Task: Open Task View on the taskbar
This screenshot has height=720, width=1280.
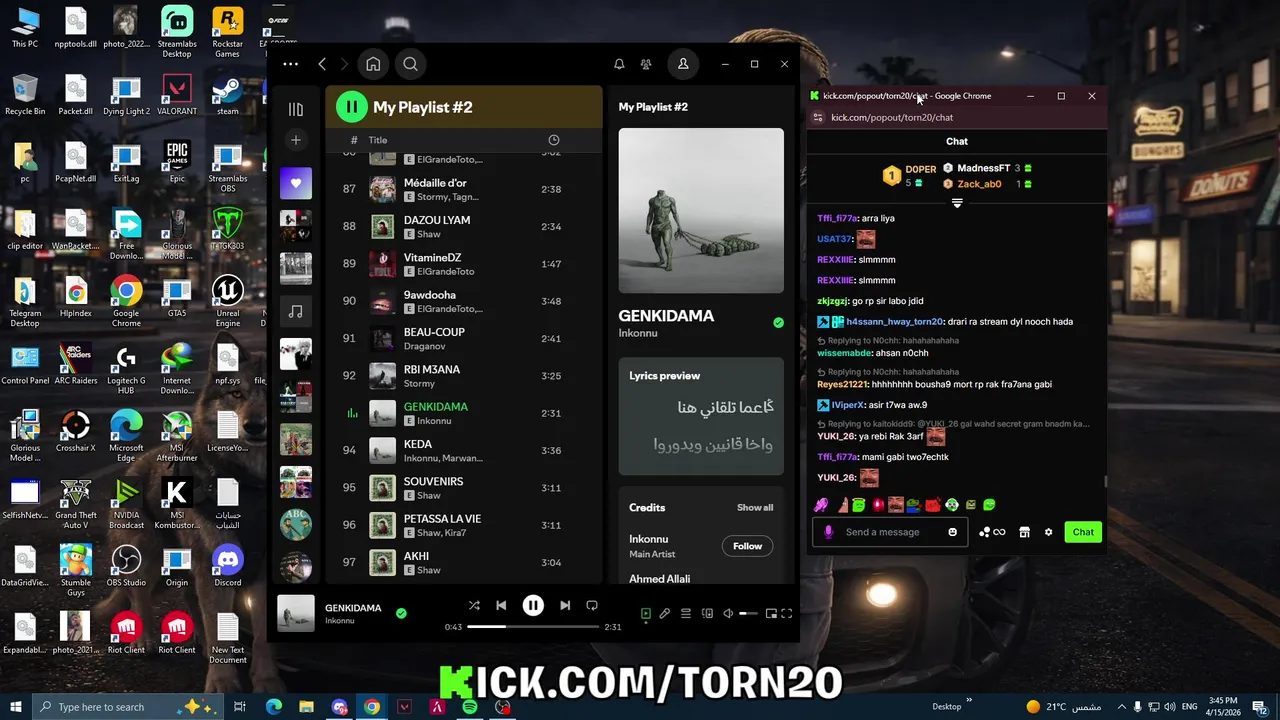Action: 240,707
